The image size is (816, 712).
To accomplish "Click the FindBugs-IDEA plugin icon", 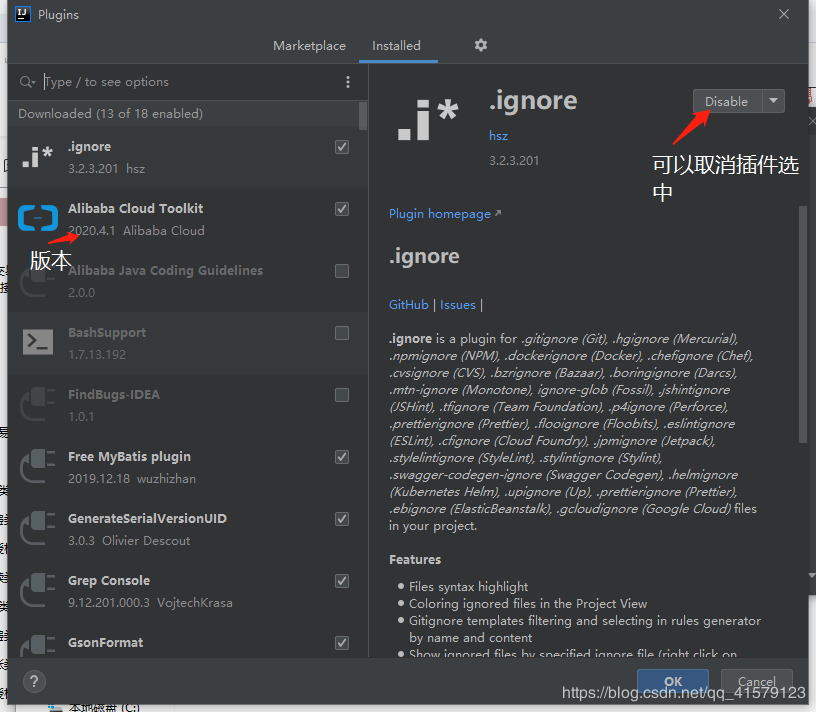I will [37, 404].
